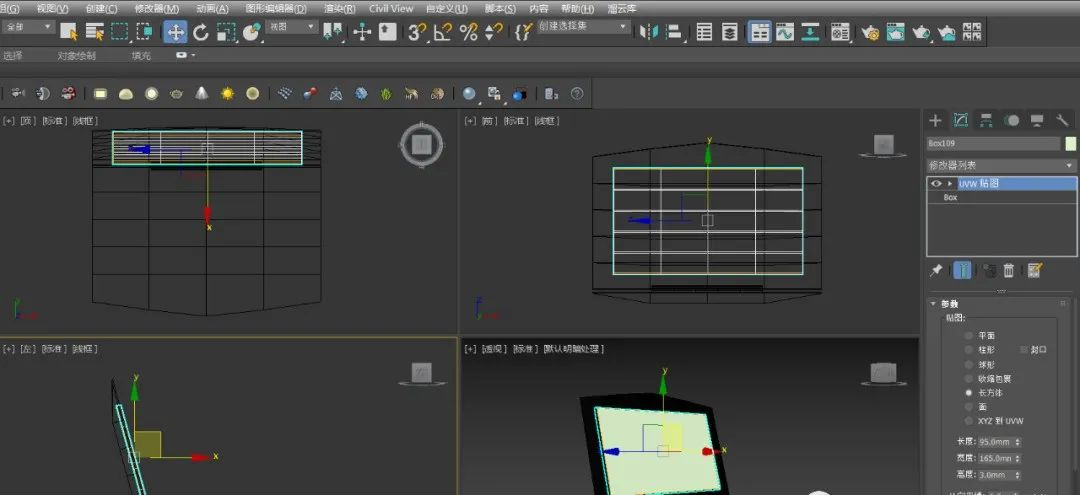This screenshot has height=495, width=1080.
Task: Switch to the Utilities wrench tab
Action: (1061, 120)
